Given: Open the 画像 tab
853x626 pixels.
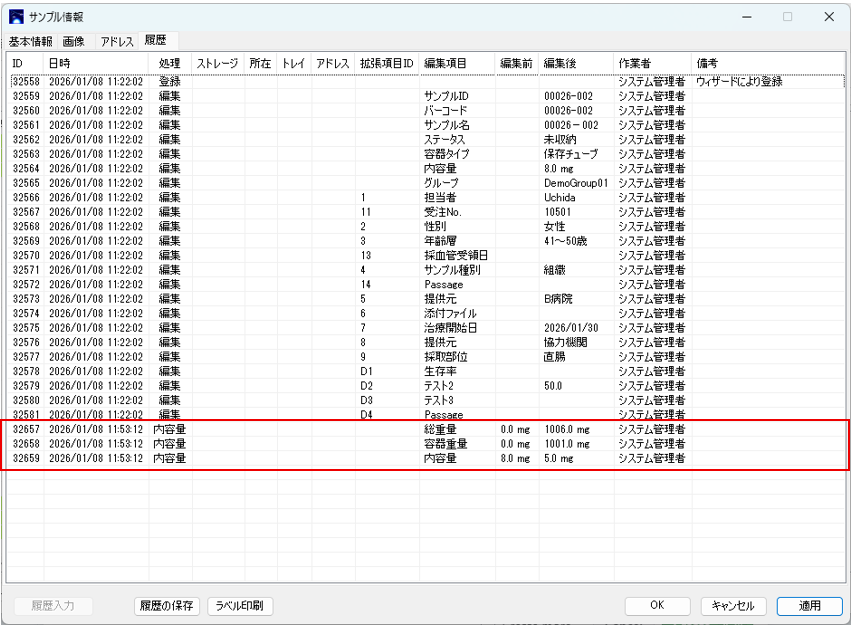Looking at the screenshot, I should click(75, 41).
